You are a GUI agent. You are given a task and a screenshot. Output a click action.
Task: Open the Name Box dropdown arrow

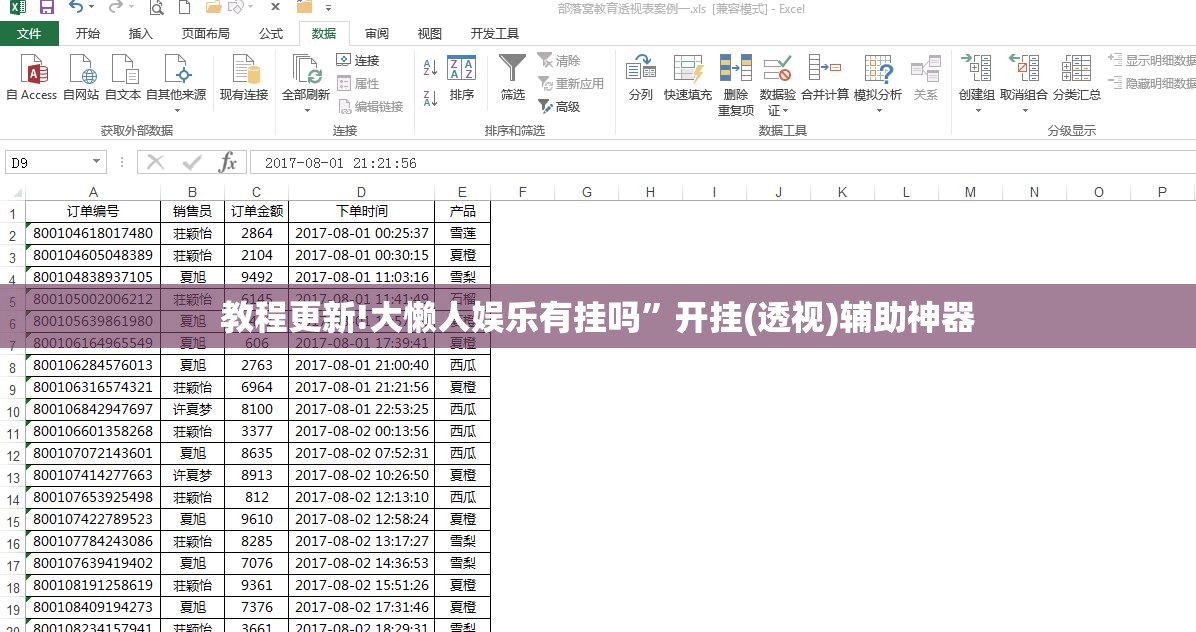[97, 162]
